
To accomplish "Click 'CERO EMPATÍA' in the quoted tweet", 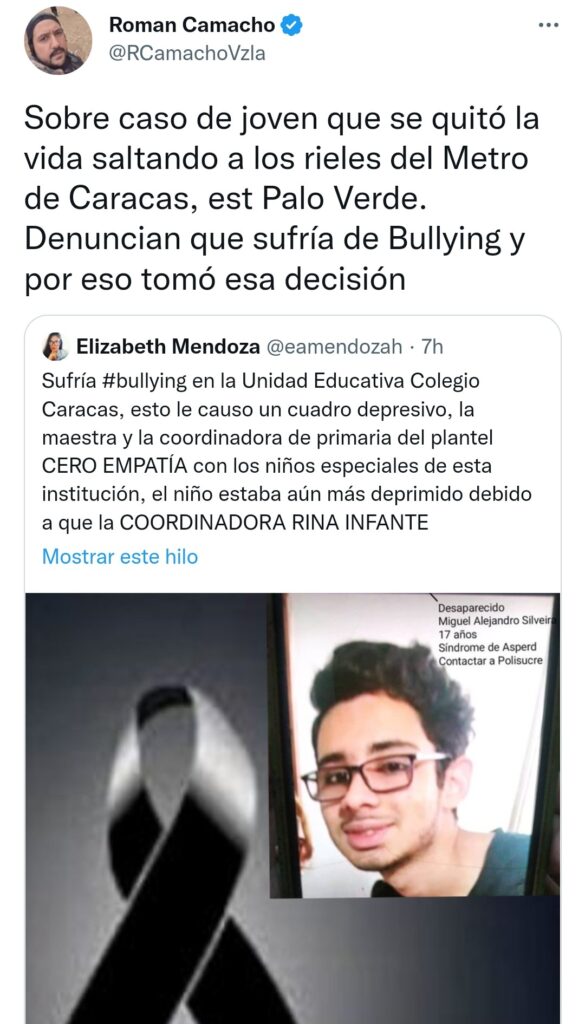I will (115, 466).
